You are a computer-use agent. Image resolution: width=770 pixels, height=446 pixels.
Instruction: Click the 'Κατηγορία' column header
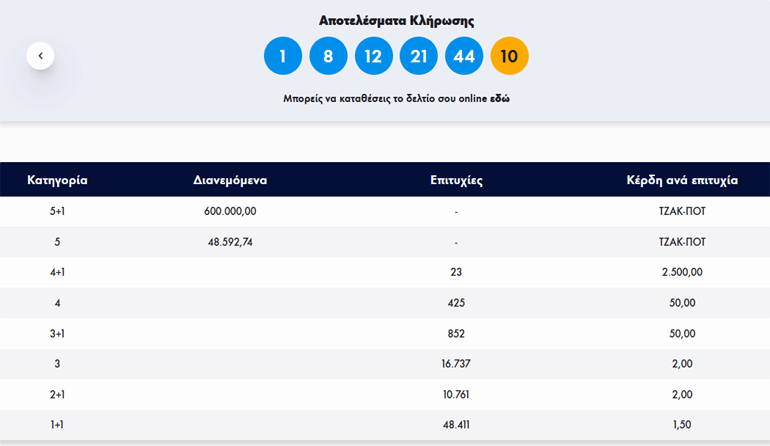(x=58, y=181)
